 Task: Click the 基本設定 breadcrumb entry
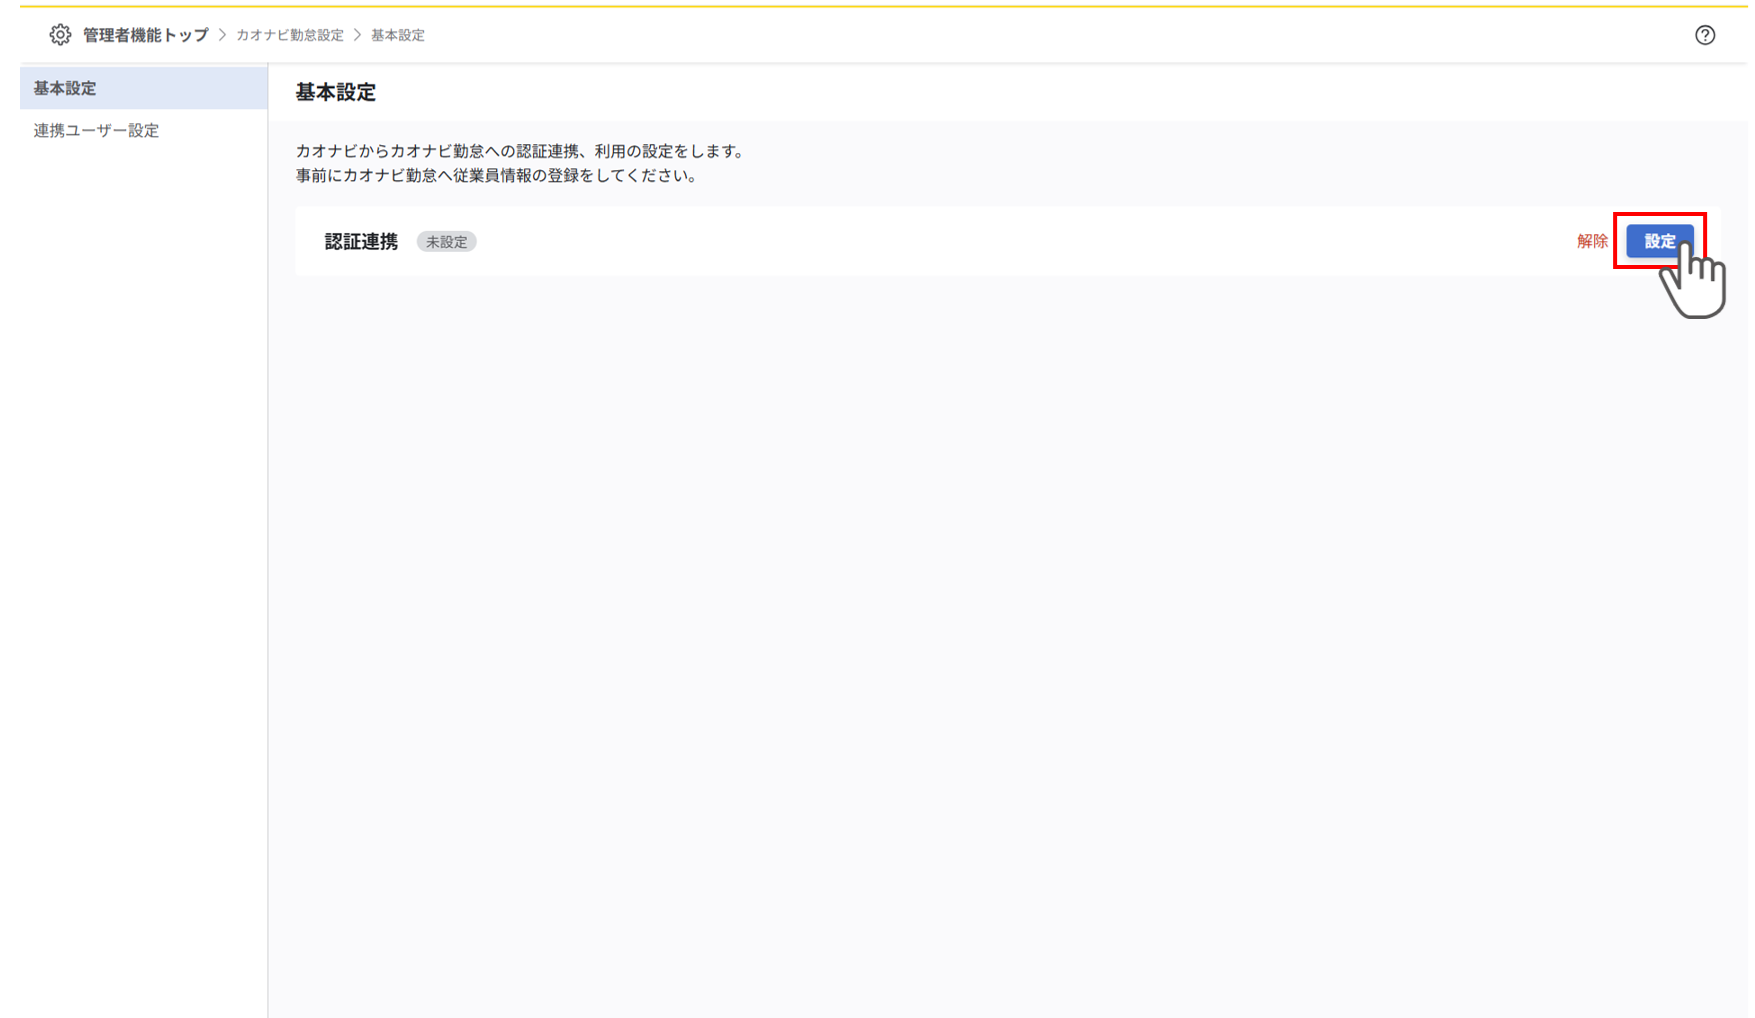pos(396,34)
